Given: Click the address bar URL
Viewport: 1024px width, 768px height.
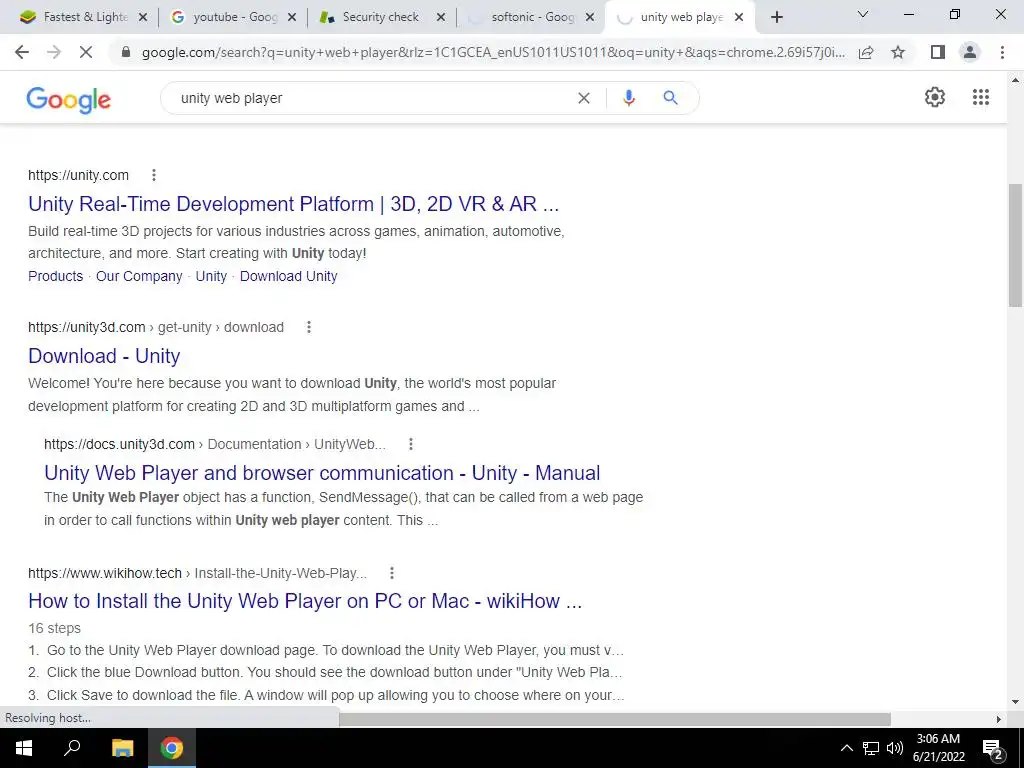Looking at the screenshot, I should point(493,52).
